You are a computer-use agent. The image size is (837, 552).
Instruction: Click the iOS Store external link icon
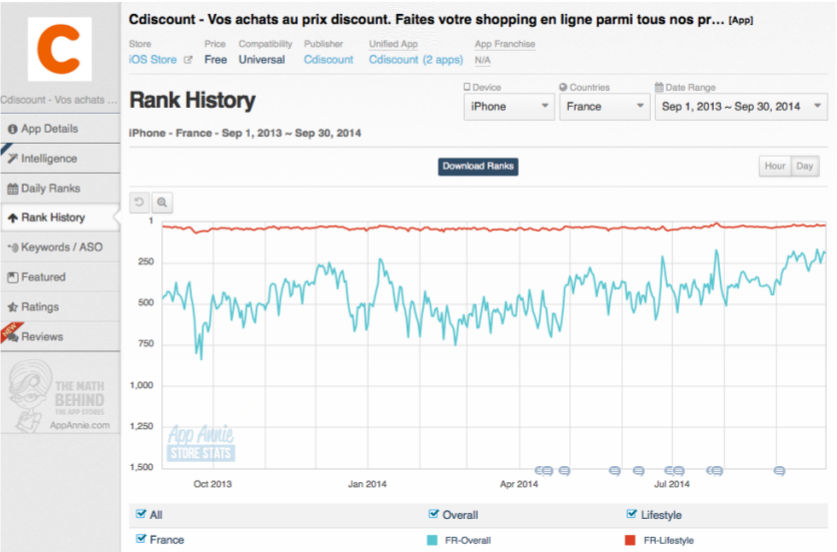(187, 60)
